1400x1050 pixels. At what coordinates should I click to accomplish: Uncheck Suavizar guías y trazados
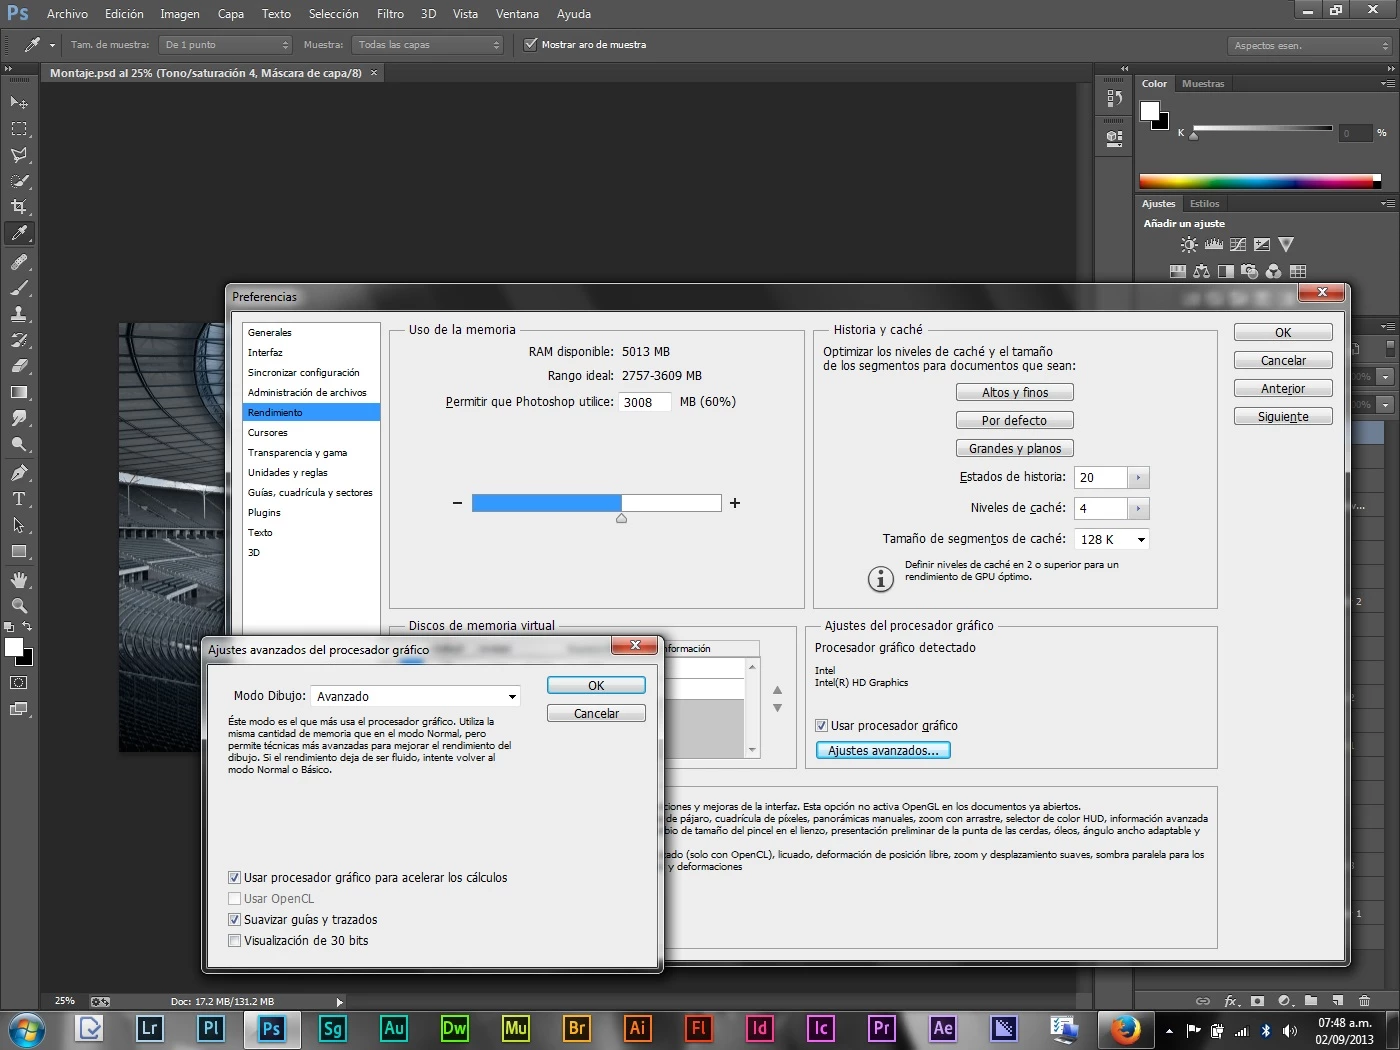(x=234, y=920)
